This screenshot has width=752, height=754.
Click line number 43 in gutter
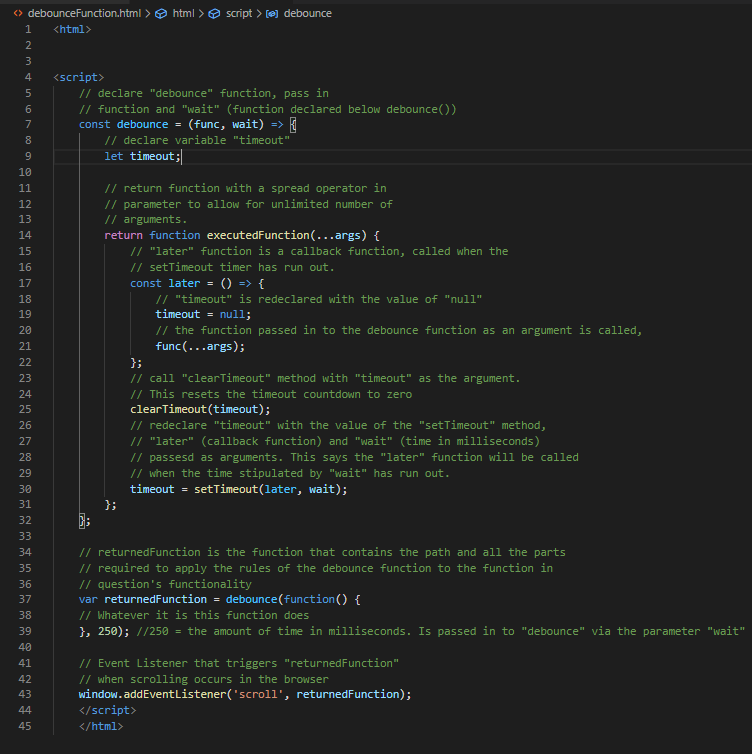coord(25,694)
